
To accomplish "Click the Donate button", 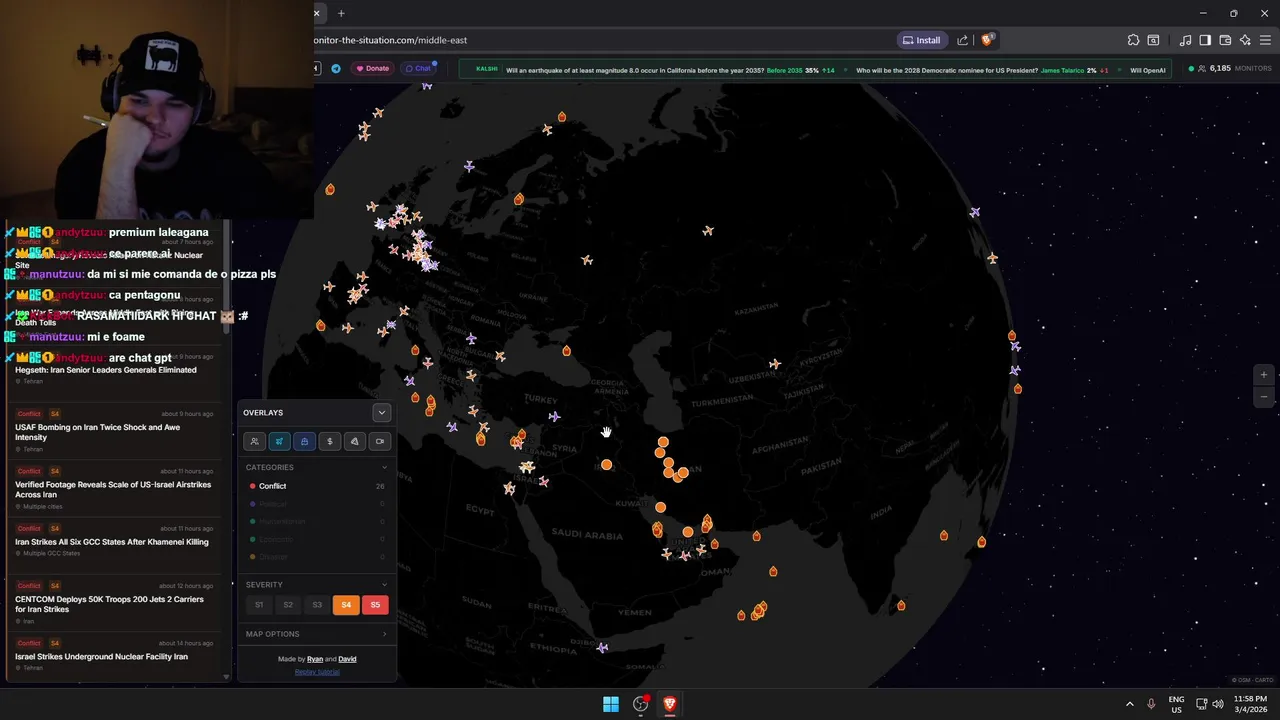I will tap(372, 68).
